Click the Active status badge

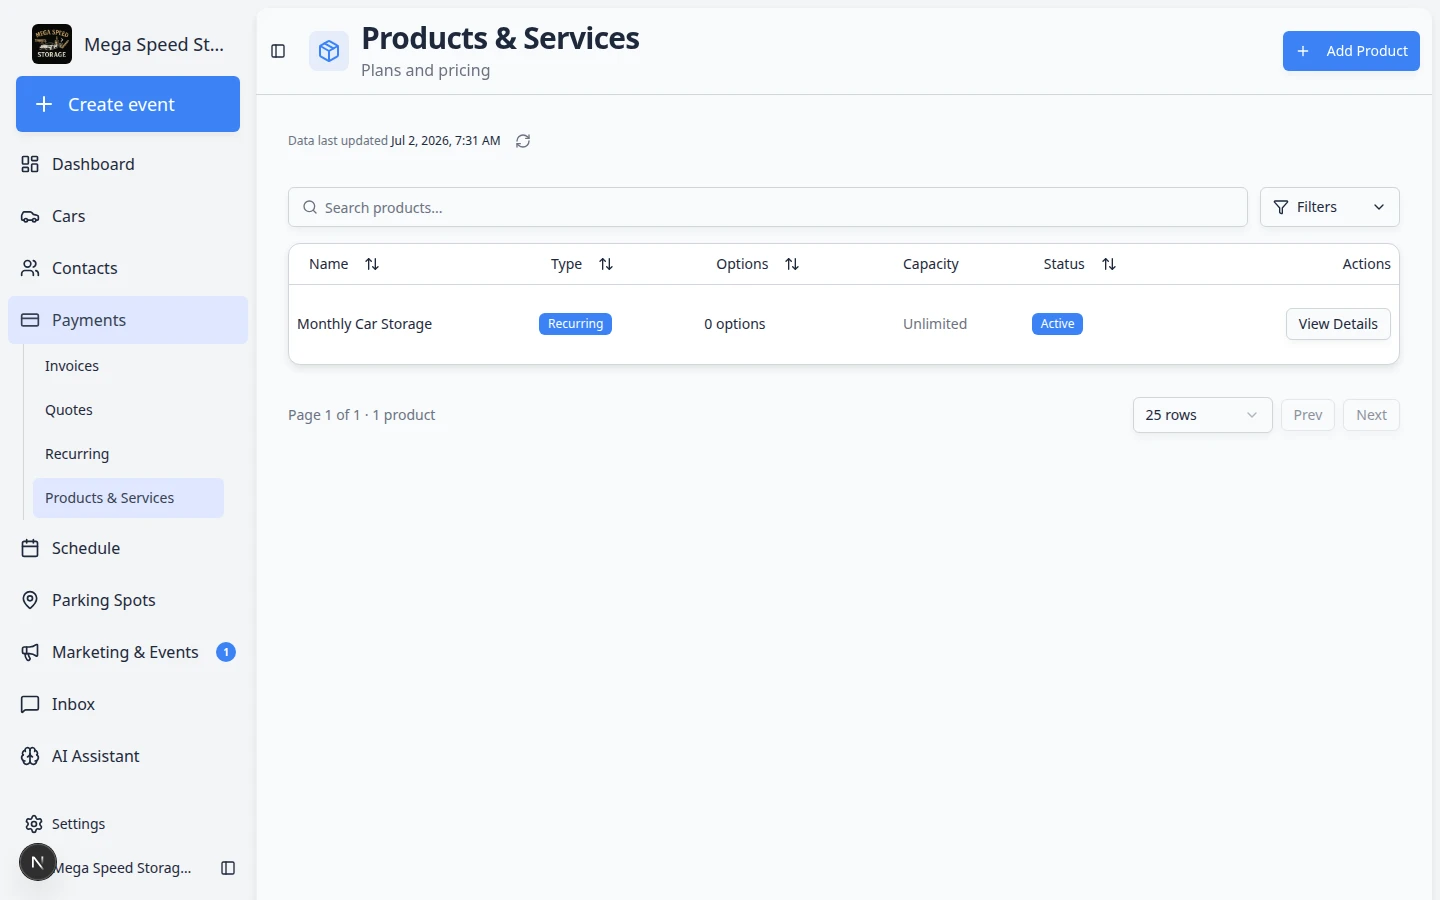pos(1057,324)
